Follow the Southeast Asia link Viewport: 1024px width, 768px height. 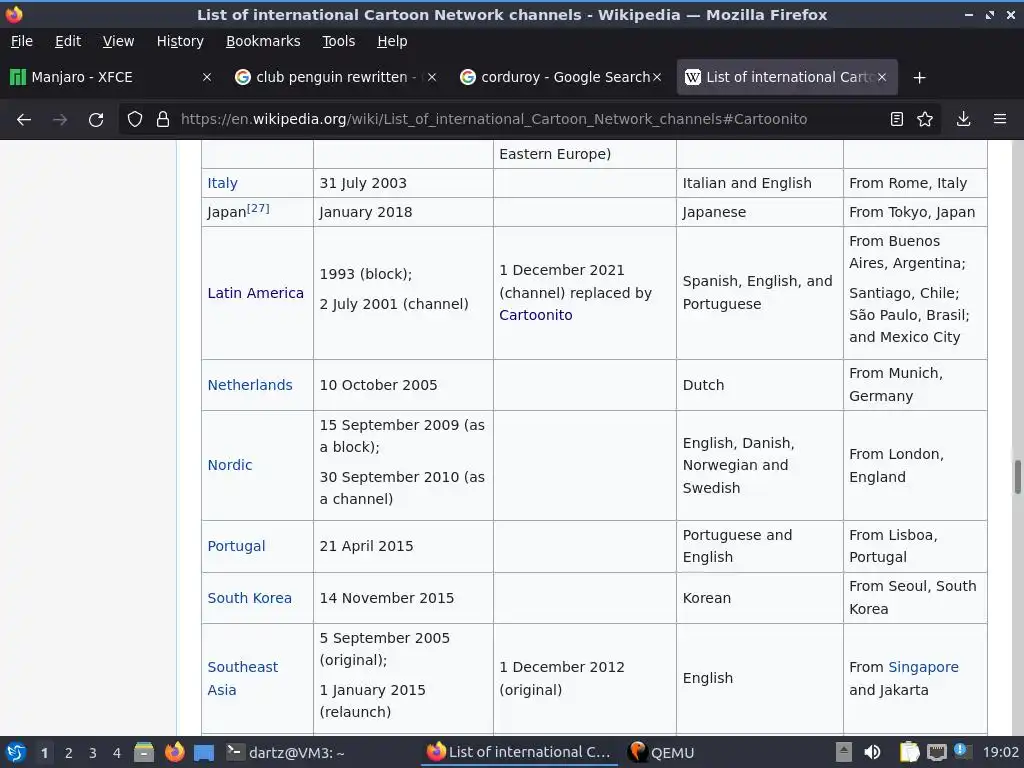pyautogui.click(x=242, y=679)
